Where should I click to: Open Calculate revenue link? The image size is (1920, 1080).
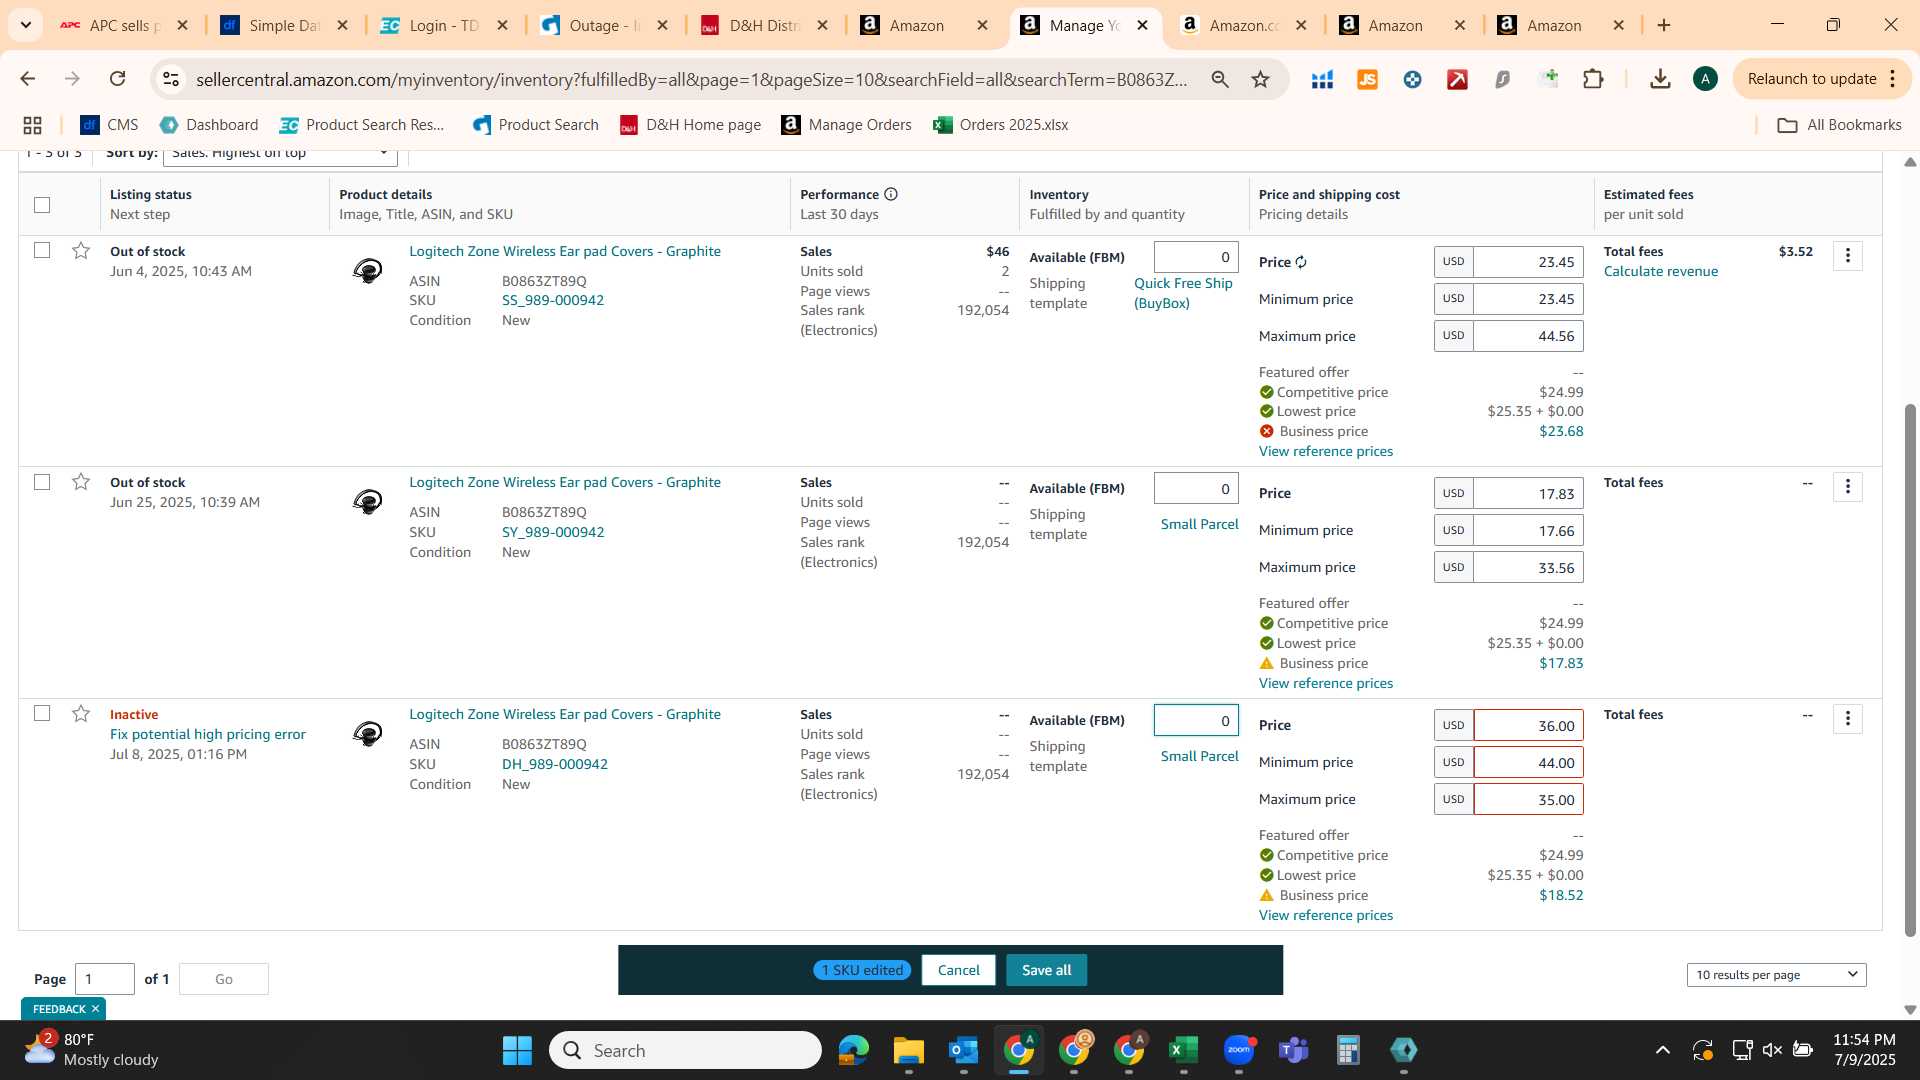coord(1660,271)
